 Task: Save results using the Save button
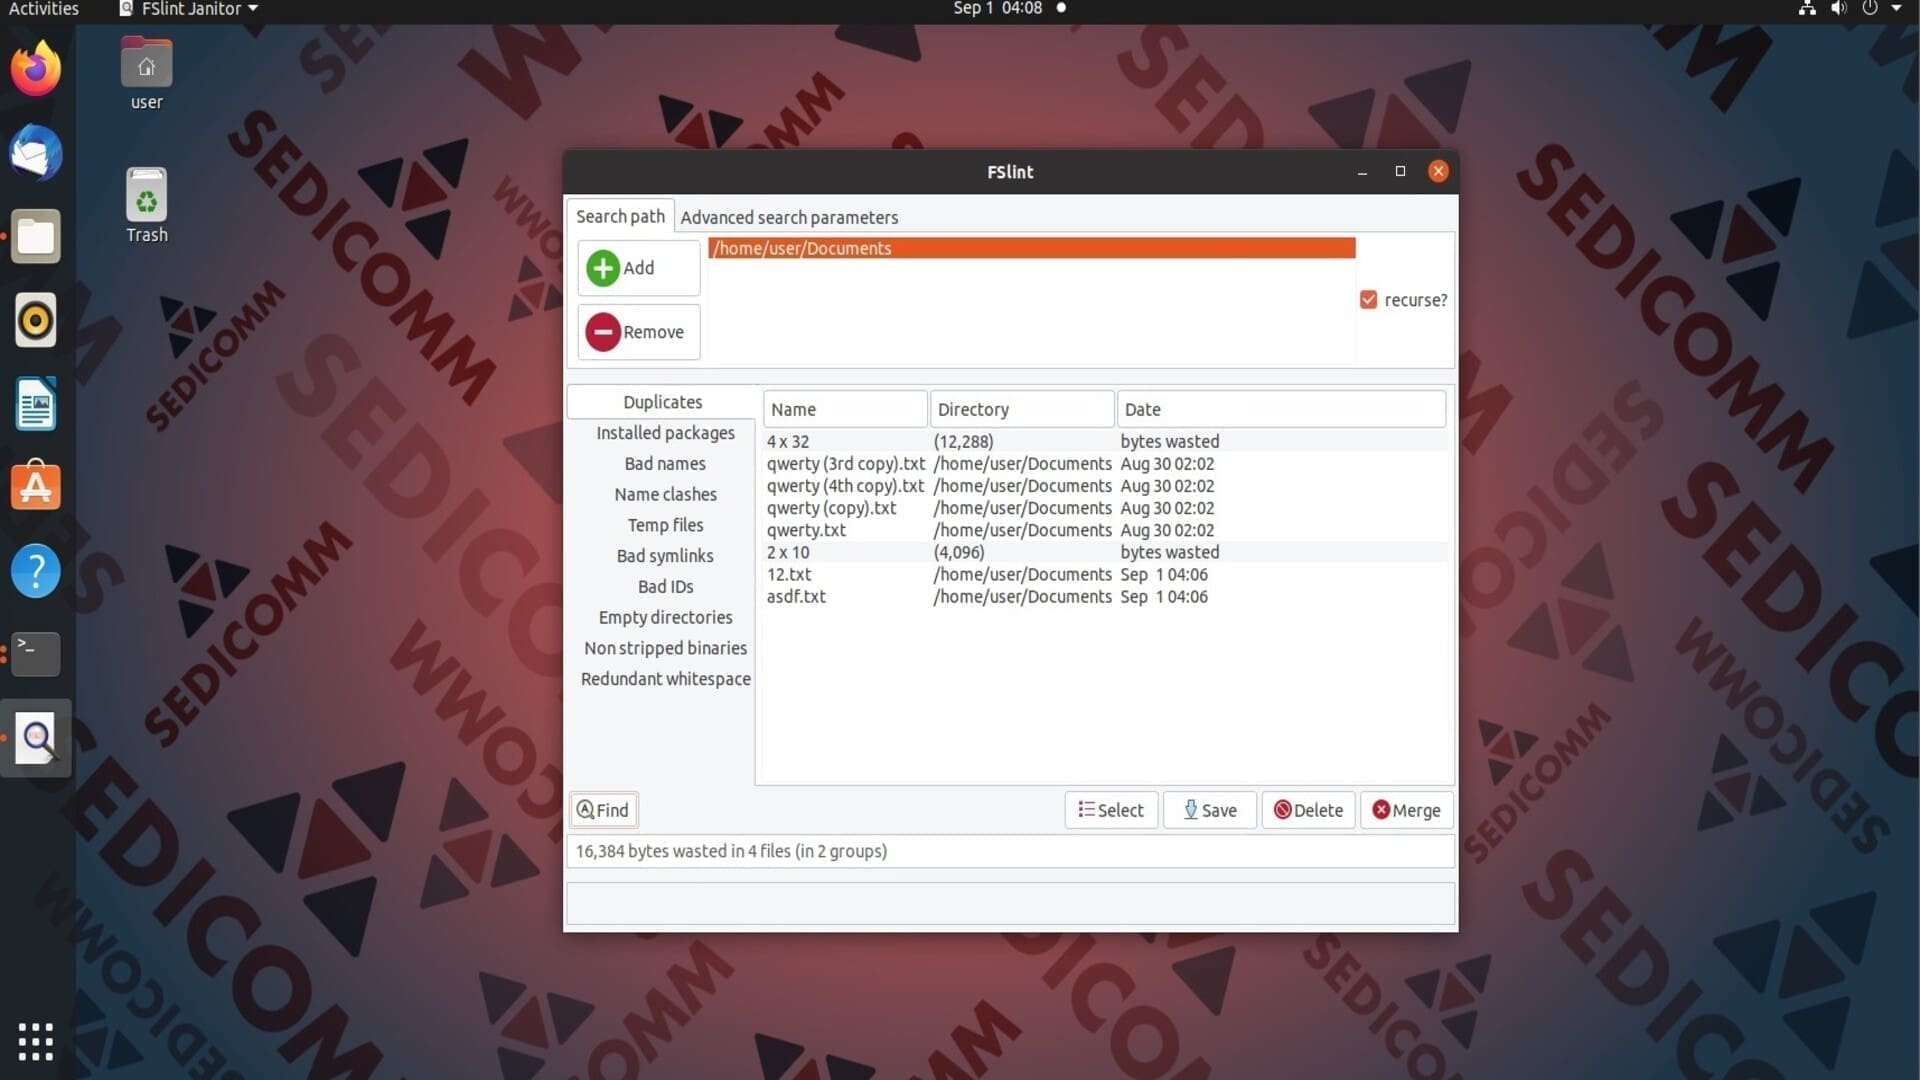(1210, 810)
